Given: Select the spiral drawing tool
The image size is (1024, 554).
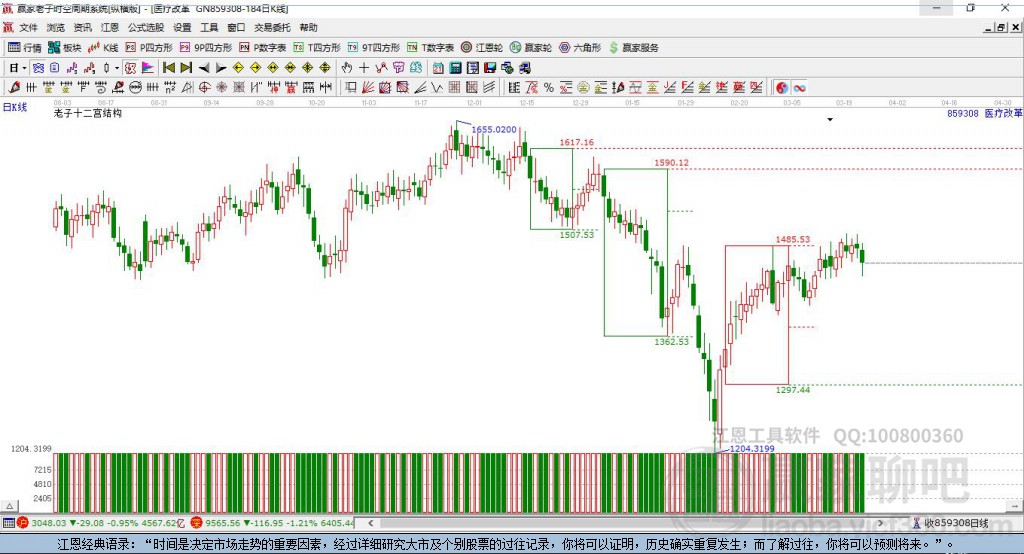Looking at the screenshot, I should 101,88.
